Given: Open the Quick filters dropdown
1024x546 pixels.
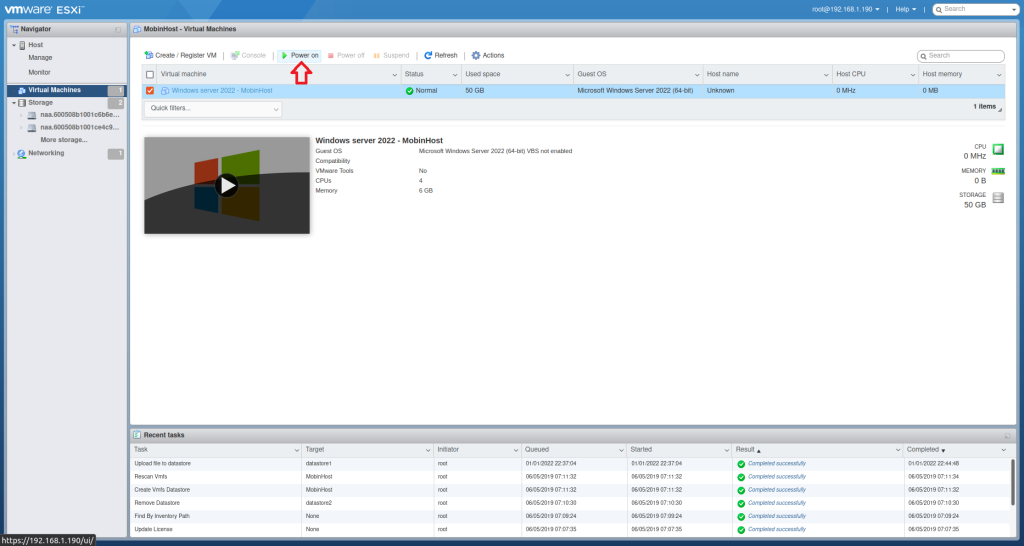Looking at the screenshot, I should click(213, 108).
